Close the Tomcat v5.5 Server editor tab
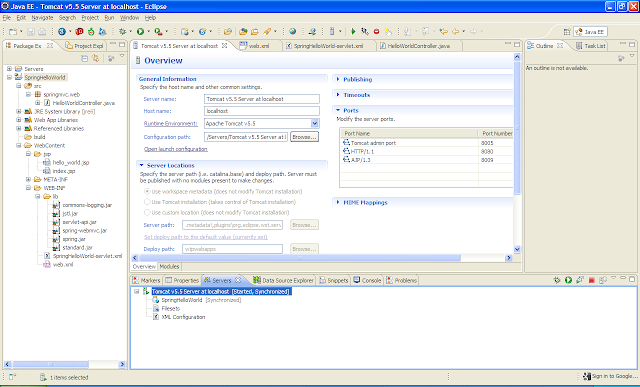 tap(224, 46)
